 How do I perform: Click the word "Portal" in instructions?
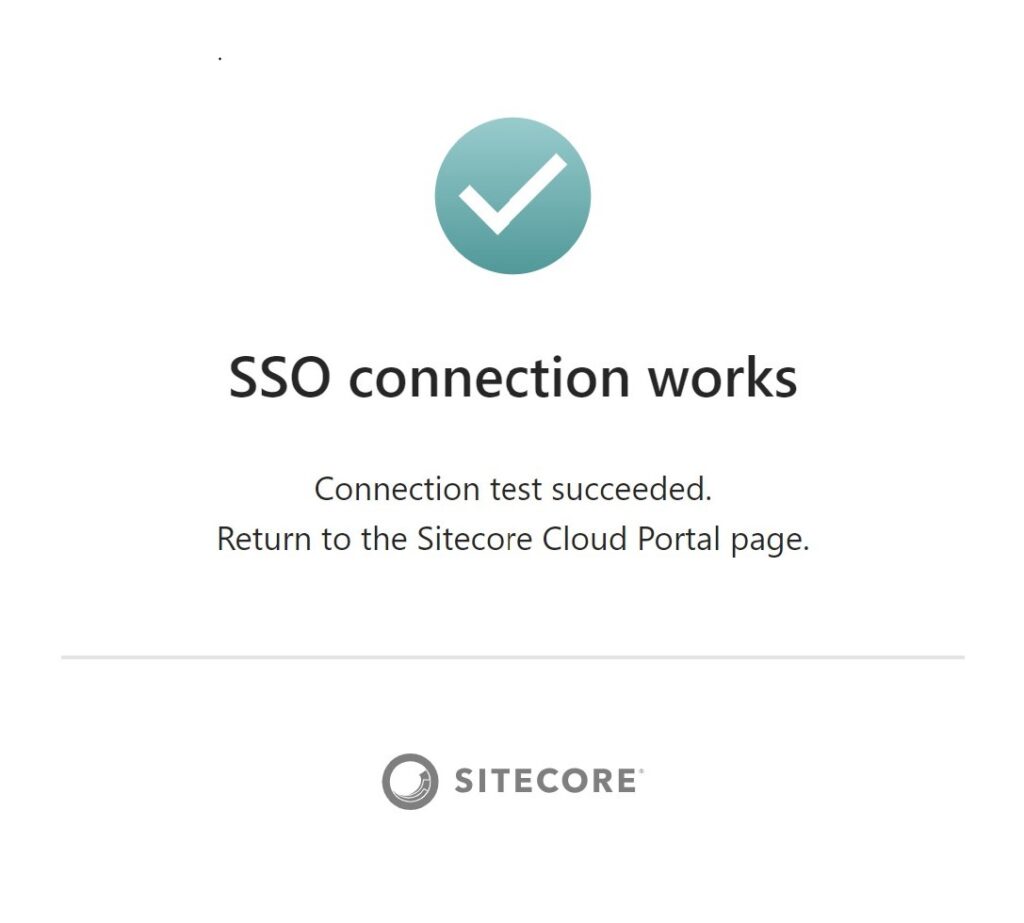click(679, 540)
